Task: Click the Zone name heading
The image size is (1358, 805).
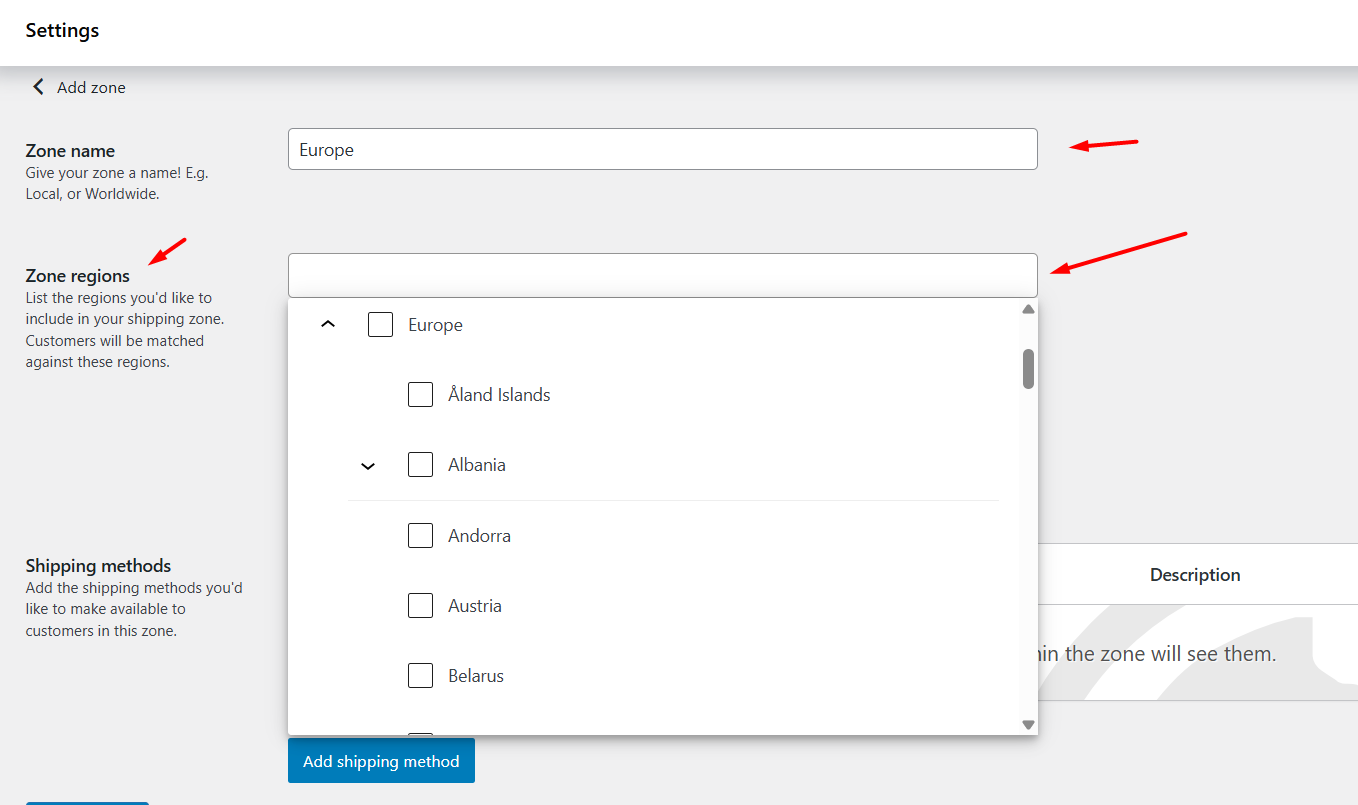Action: click(70, 151)
